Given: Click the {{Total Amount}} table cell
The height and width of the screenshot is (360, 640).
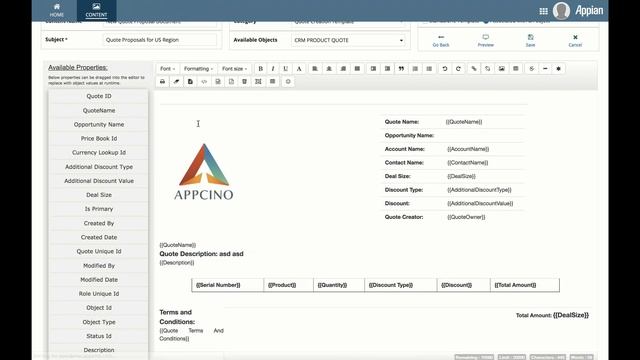Looking at the screenshot, I should (x=525, y=285).
